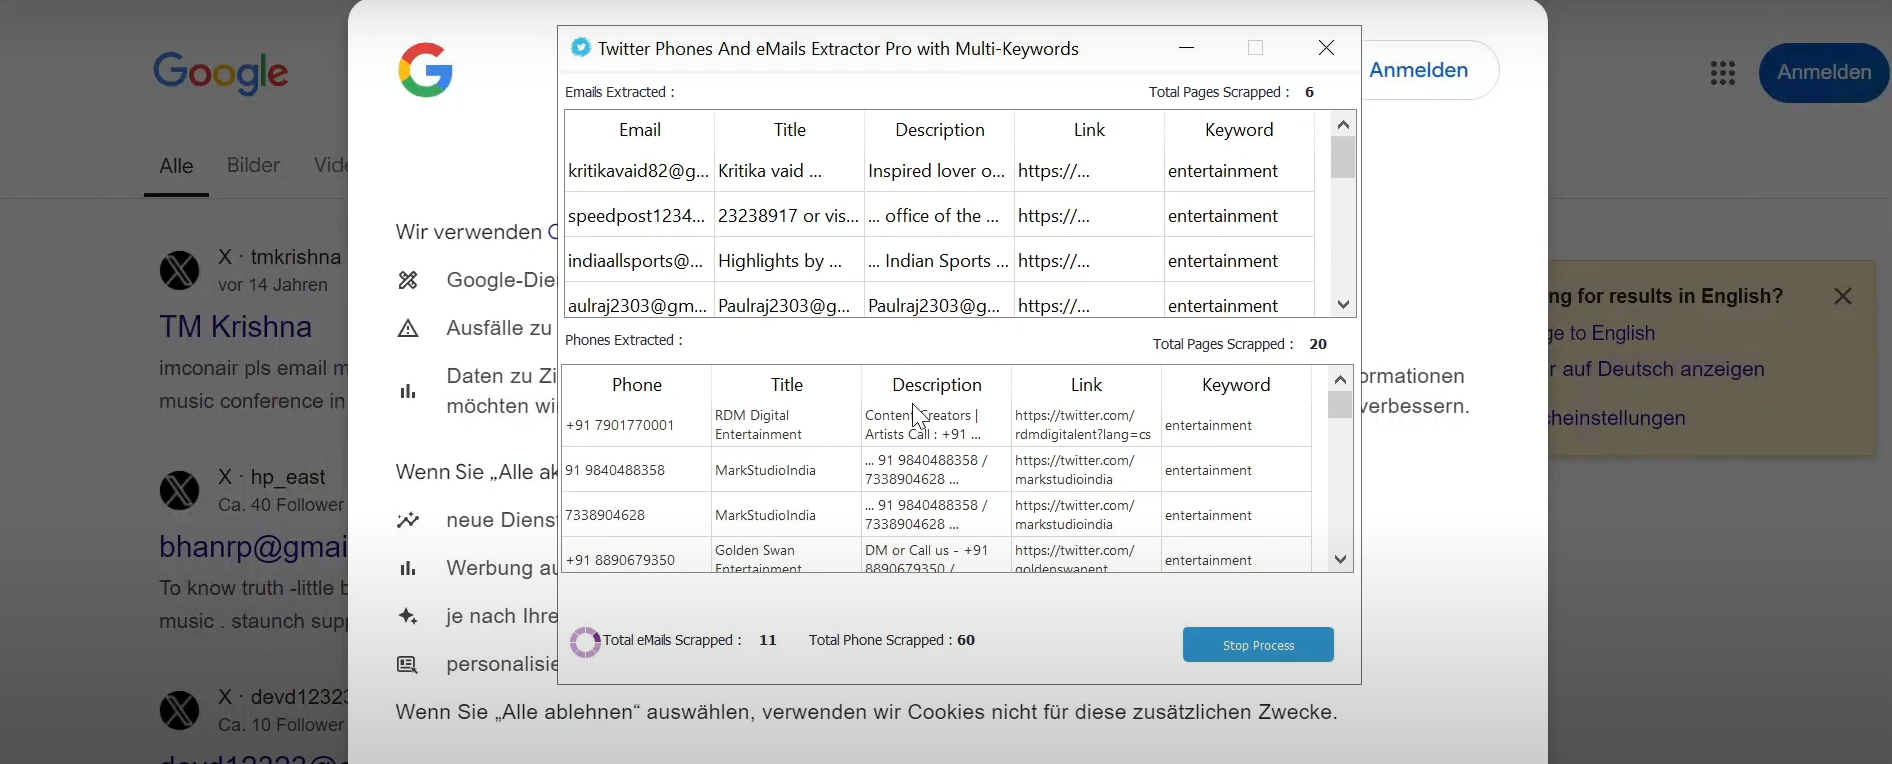Click the X logo beside hp_east result
The width and height of the screenshot is (1892, 764).
tap(180, 490)
